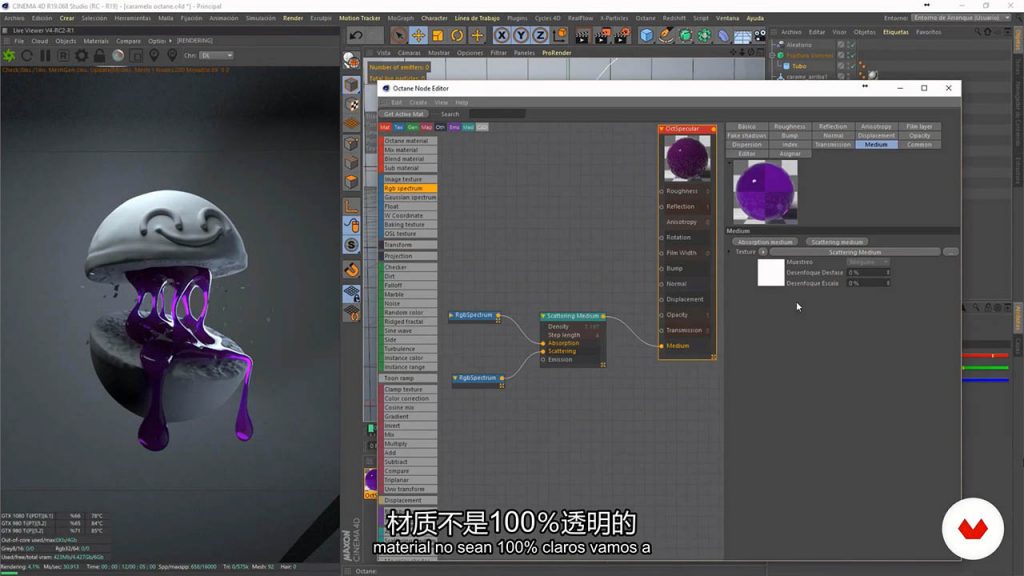Select the live selection arrow tool
1024x576 pixels.
point(398,35)
